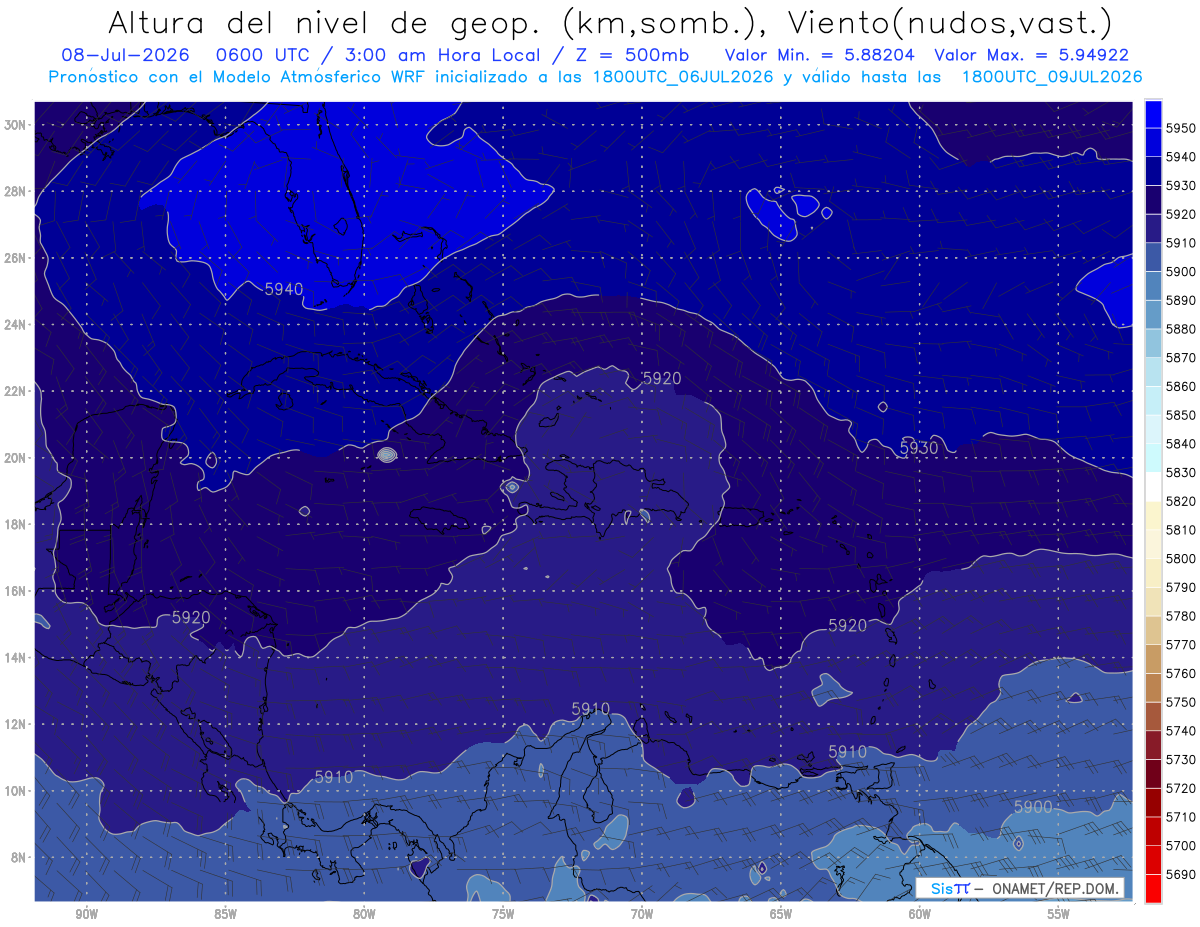Click the 22N latitude label
Screen dimensions: 1200x927
(x=15, y=391)
